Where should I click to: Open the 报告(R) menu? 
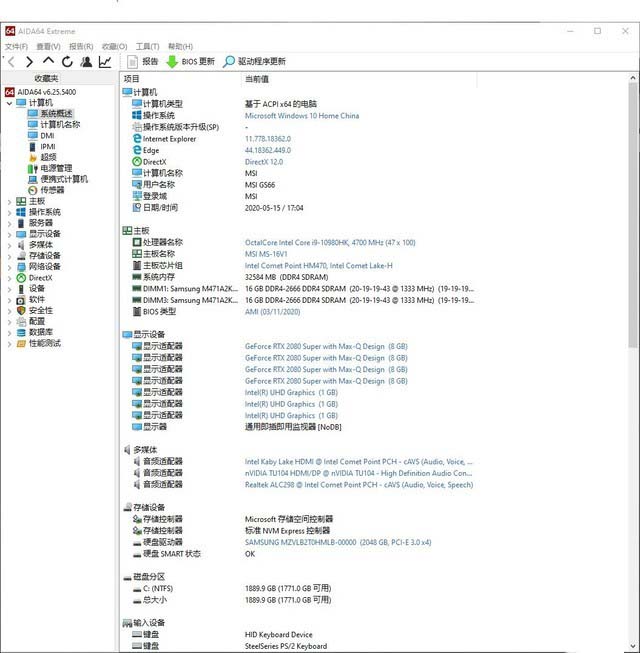[x=81, y=46]
